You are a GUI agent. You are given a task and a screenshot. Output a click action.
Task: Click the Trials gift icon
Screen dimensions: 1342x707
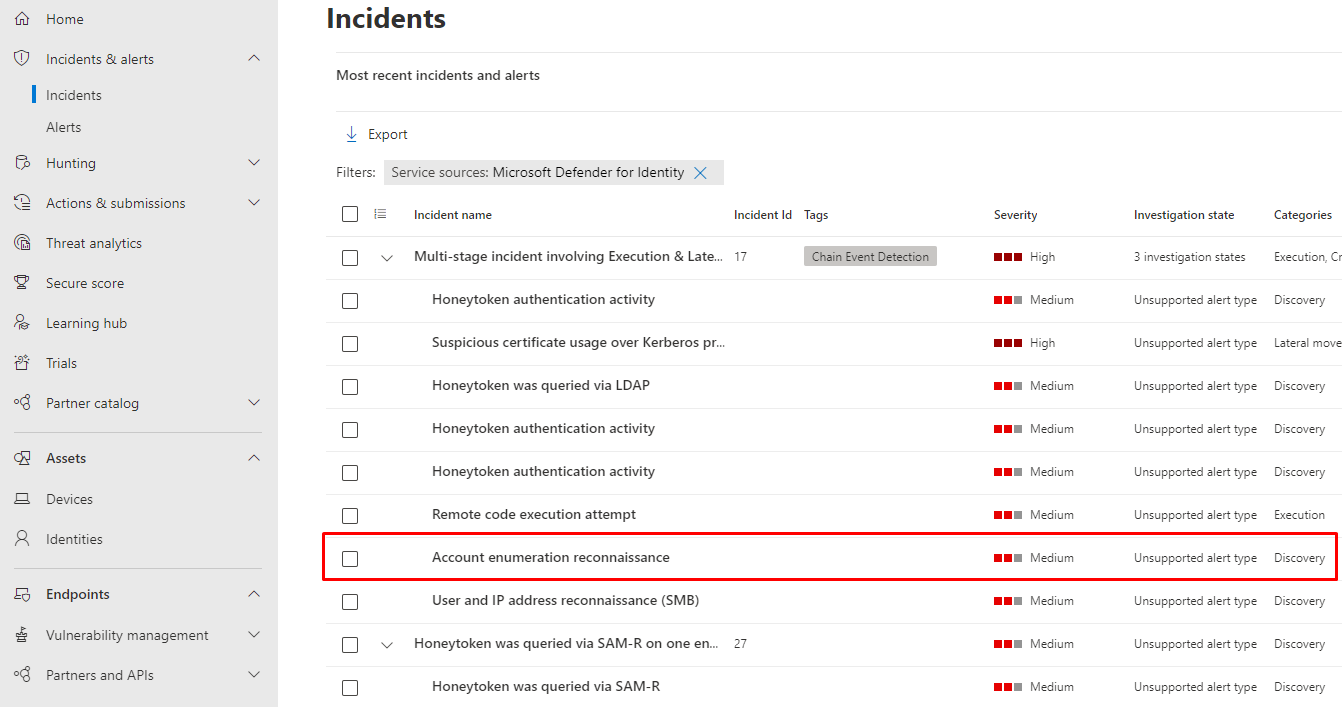click(x=22, y=363)
